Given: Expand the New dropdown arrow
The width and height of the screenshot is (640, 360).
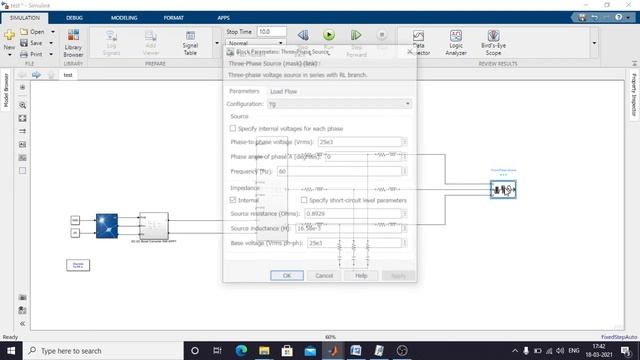Looking at the screenshot, I should (x=9, y=54).
